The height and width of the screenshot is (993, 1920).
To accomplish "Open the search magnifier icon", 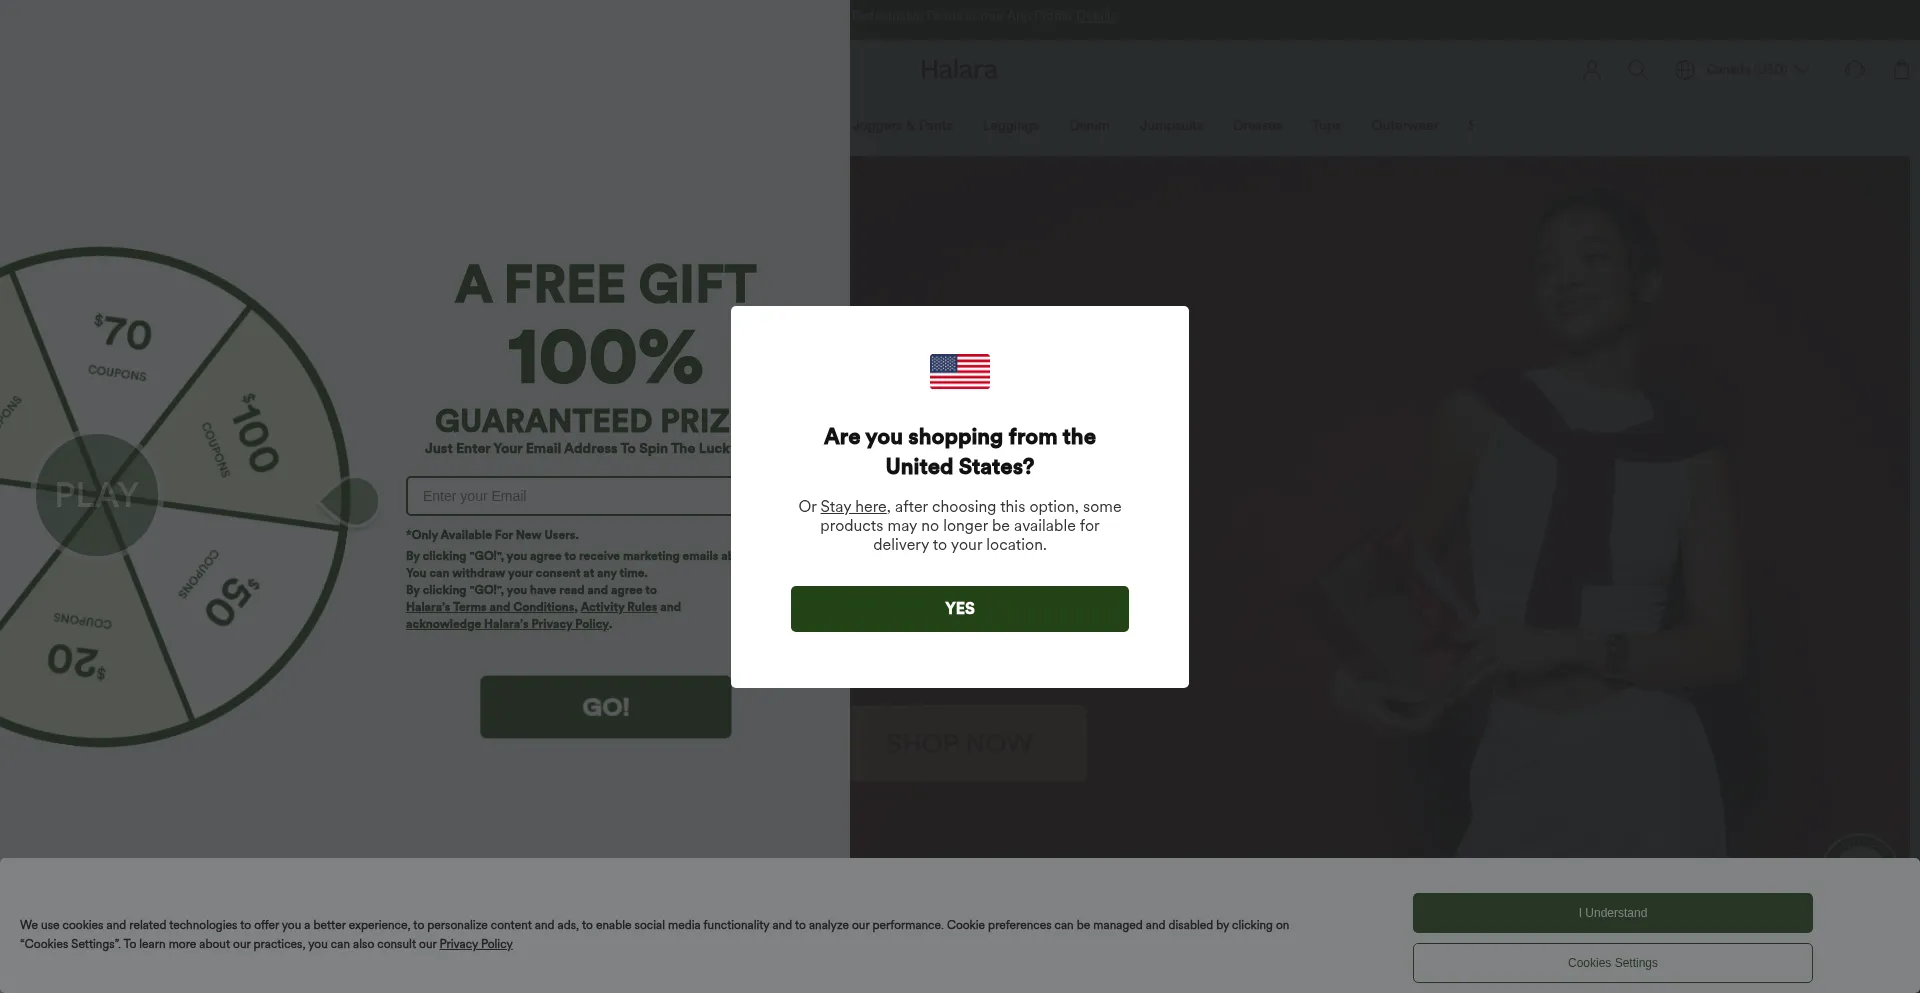I will [1637, 69].
